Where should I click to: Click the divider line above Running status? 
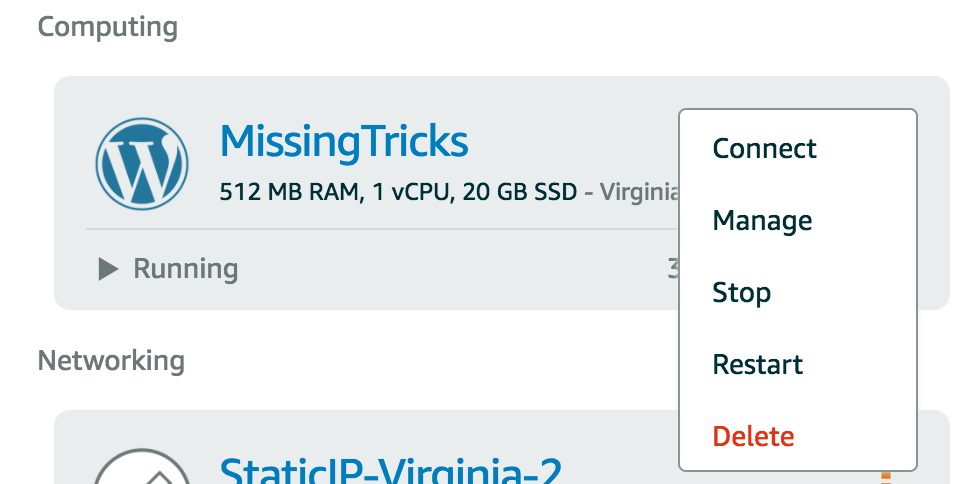(x=382, y=229)
